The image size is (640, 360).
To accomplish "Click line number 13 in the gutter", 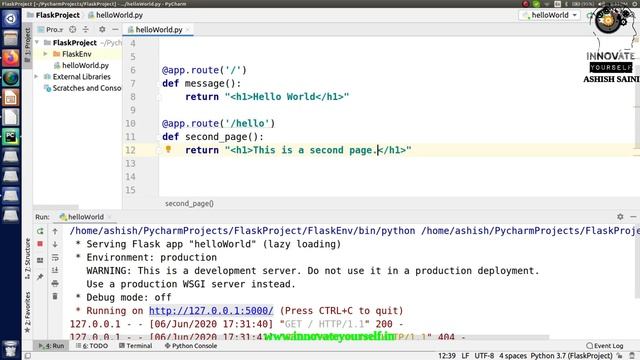I will (x=130, y=163).
